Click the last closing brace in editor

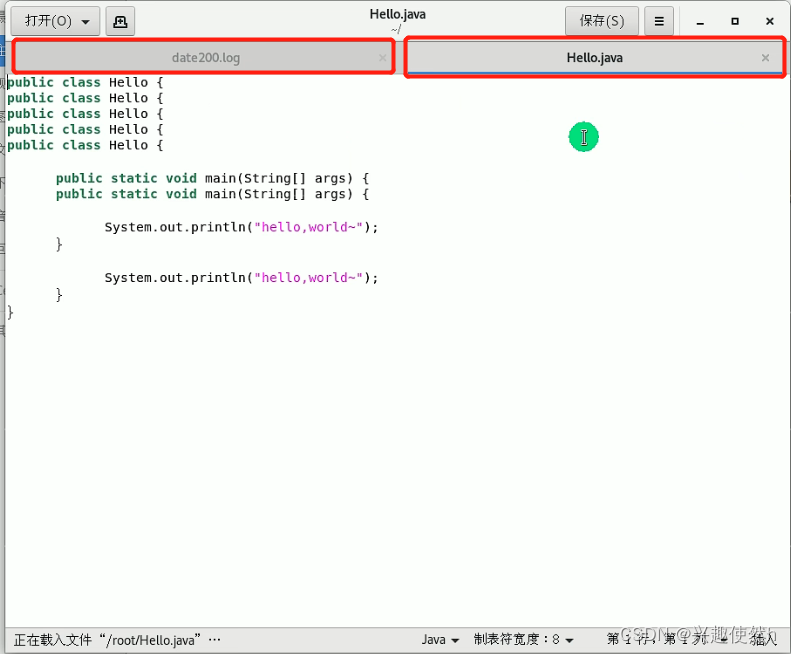pos(11,312)
